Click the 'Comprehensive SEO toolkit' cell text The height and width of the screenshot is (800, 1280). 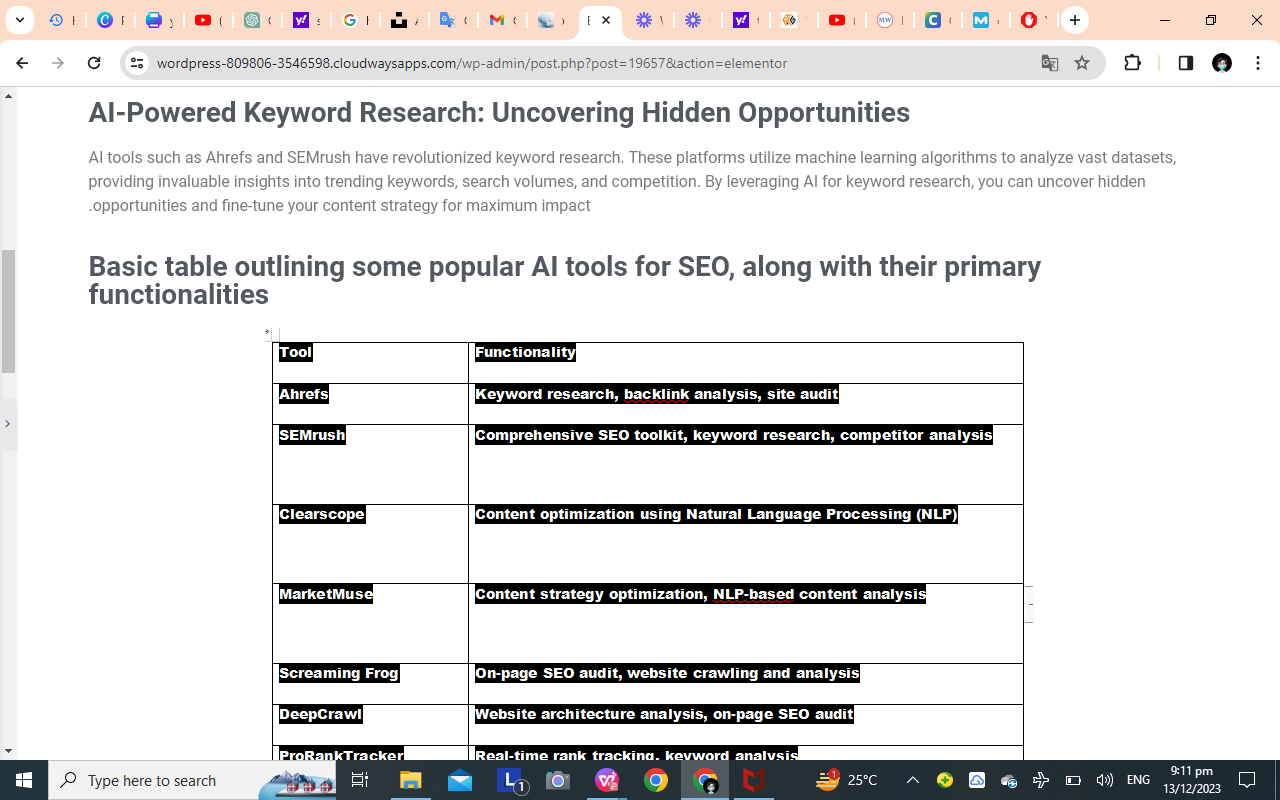pos(733,435)
